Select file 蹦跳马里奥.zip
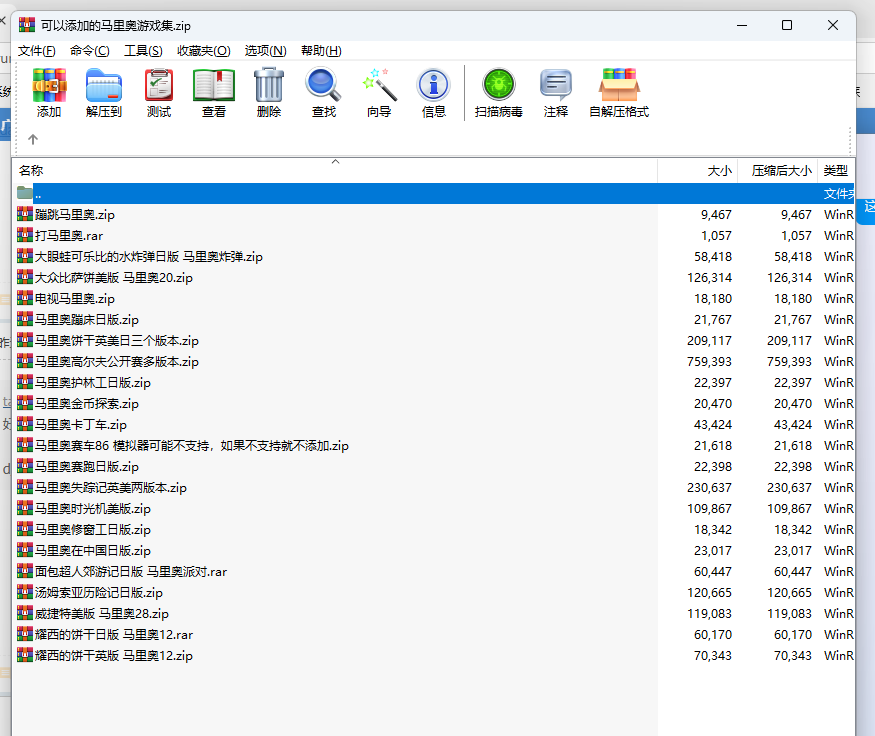The image size is (875, 736). pyautogui.click(x=75, y=215)
